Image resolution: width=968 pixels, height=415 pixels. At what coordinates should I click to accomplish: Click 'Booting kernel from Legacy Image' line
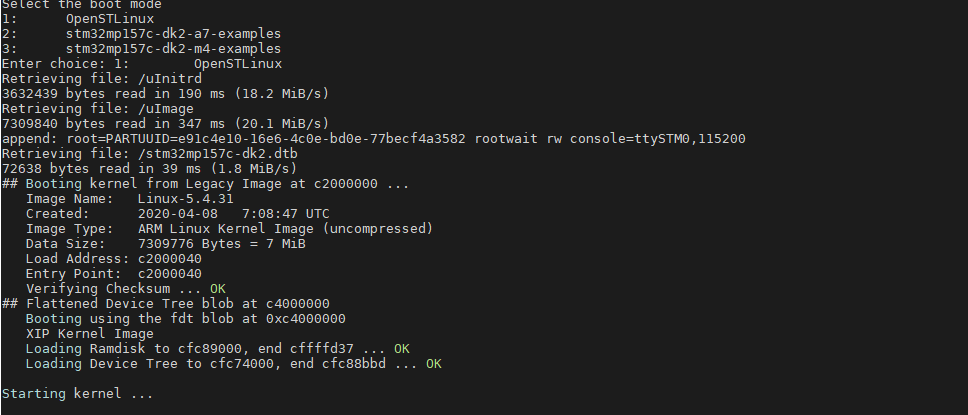pyautogui.click(x=206, y=183)
